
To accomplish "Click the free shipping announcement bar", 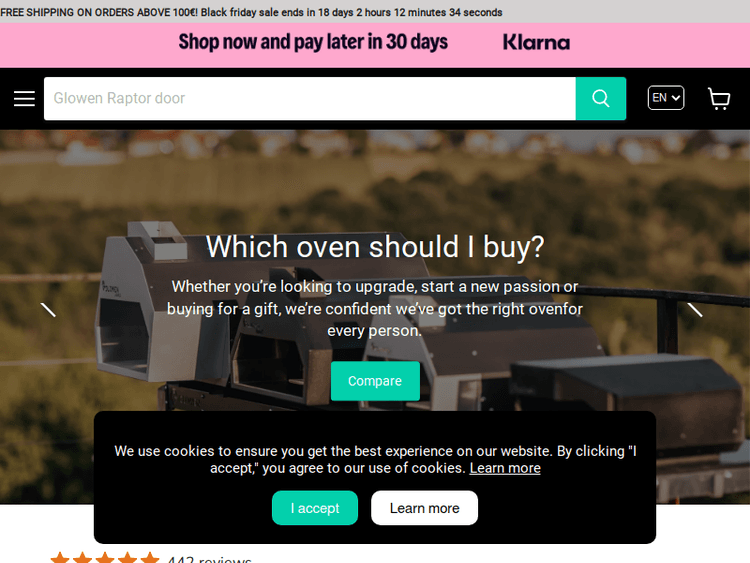I will point(375,12).
